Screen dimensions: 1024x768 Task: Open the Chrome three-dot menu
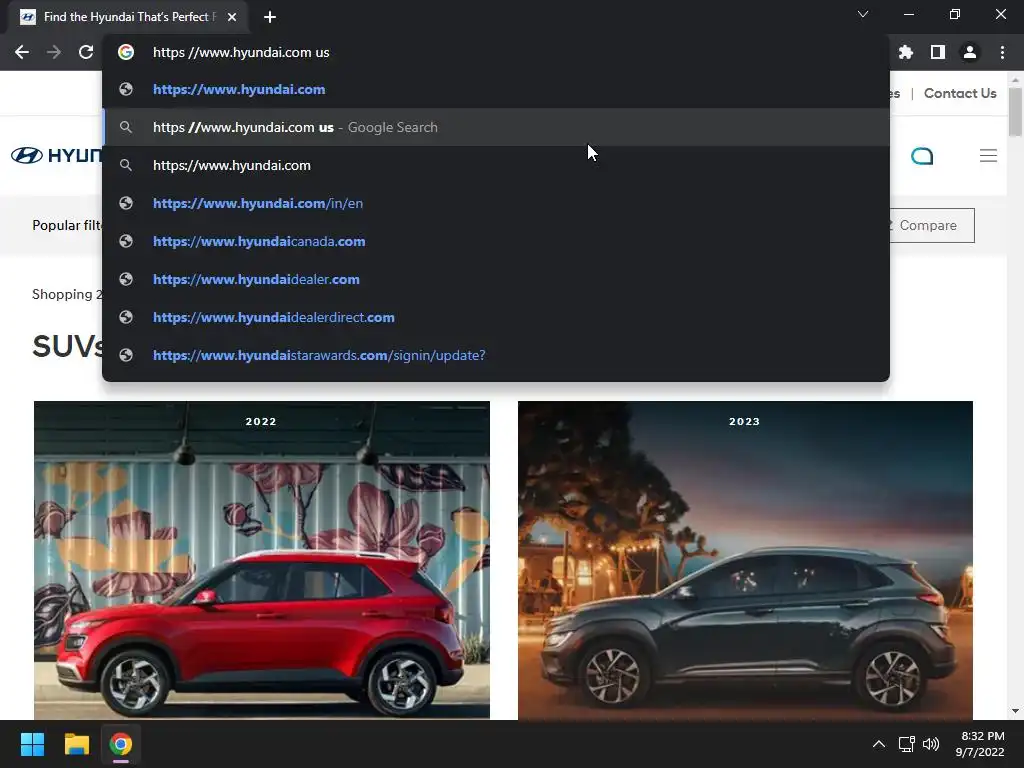click(1002, 52)
